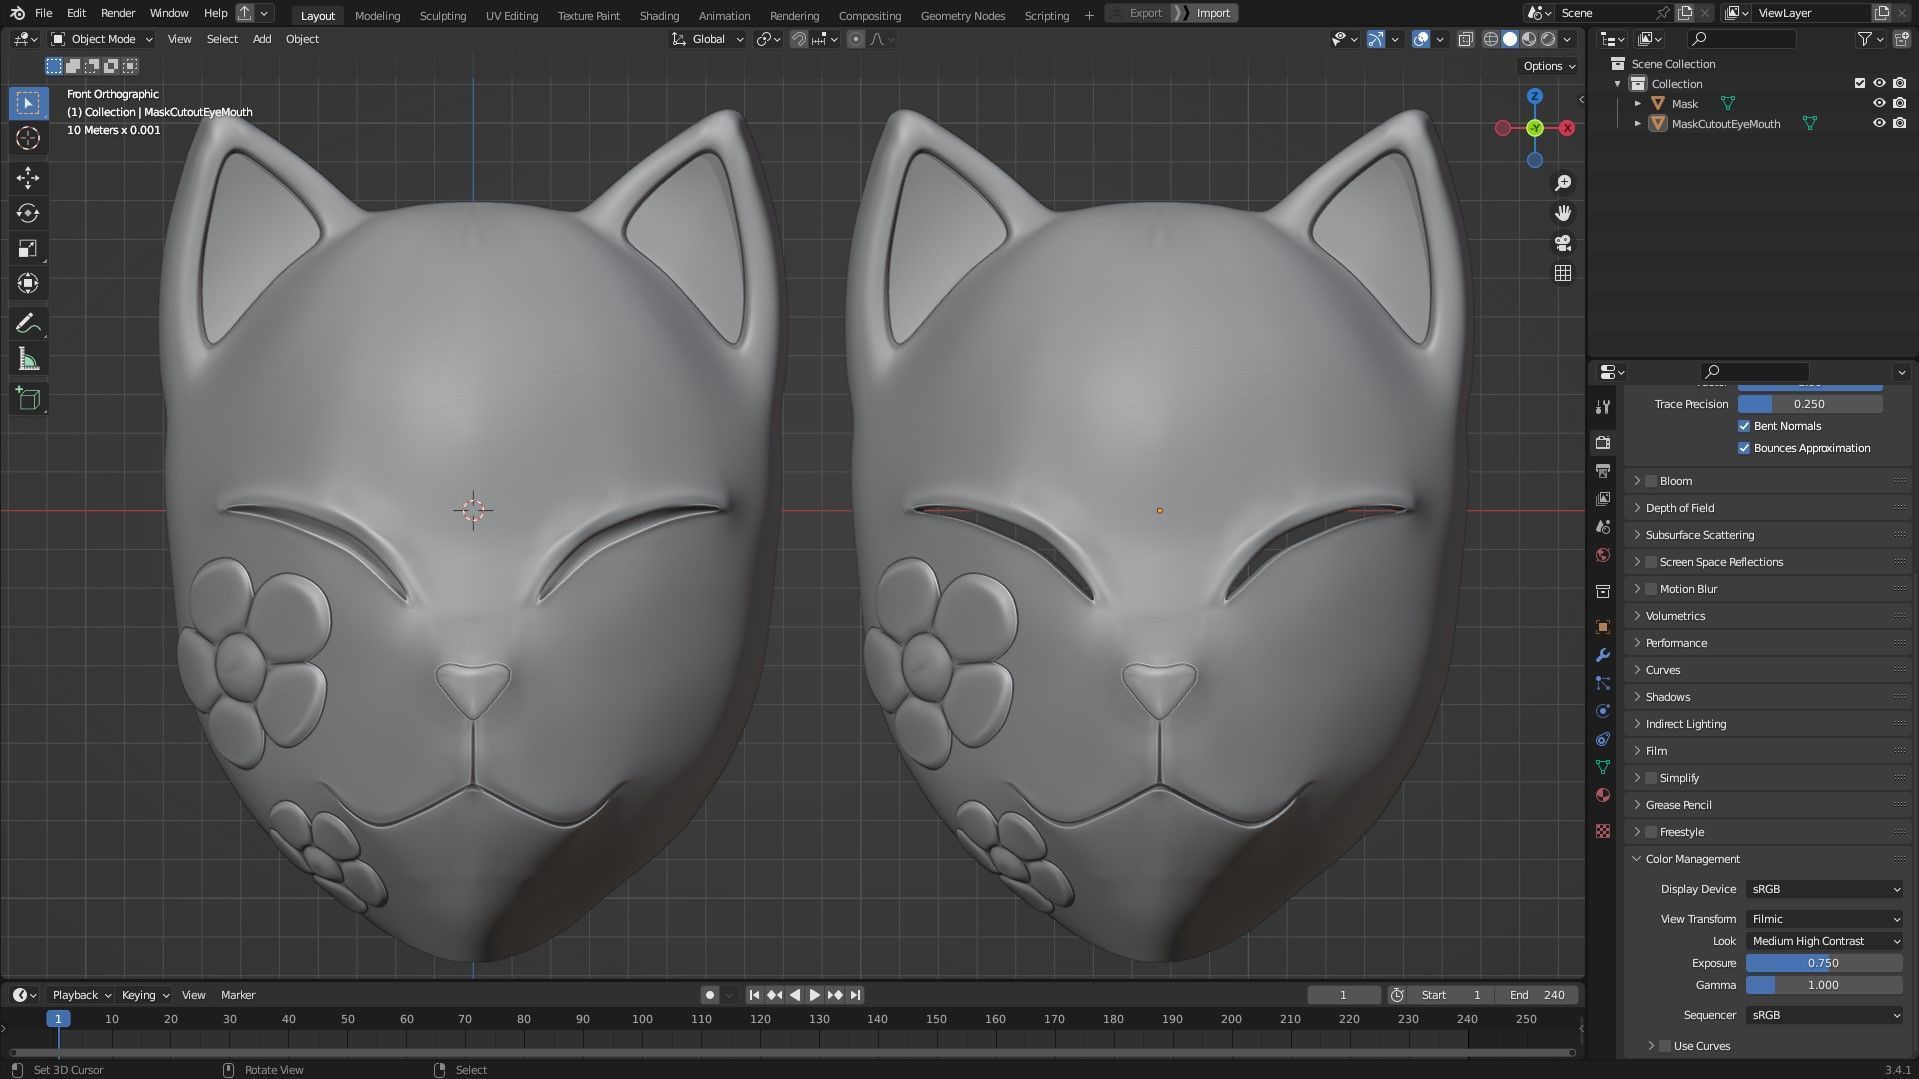This screenshot has width=1919, height=1079.
Task: Activate the Select Box tool
Action: (28, 103)
